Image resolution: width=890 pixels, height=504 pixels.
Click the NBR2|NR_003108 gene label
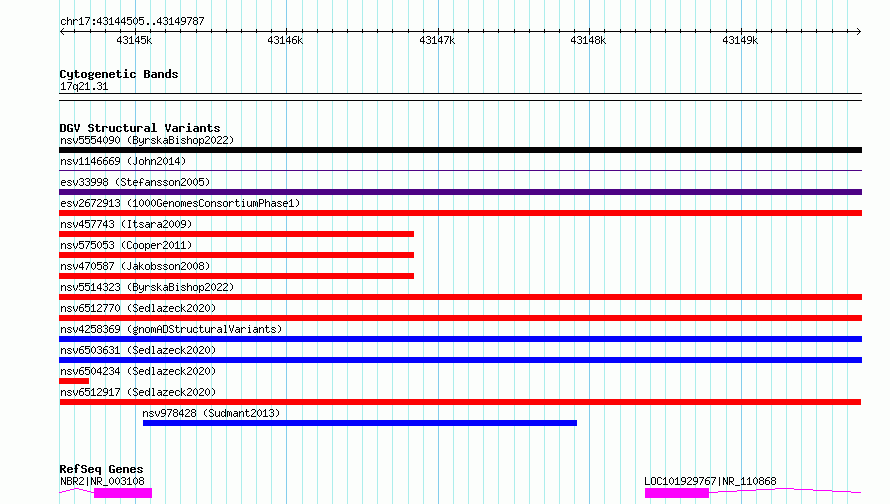pos(102,481)
